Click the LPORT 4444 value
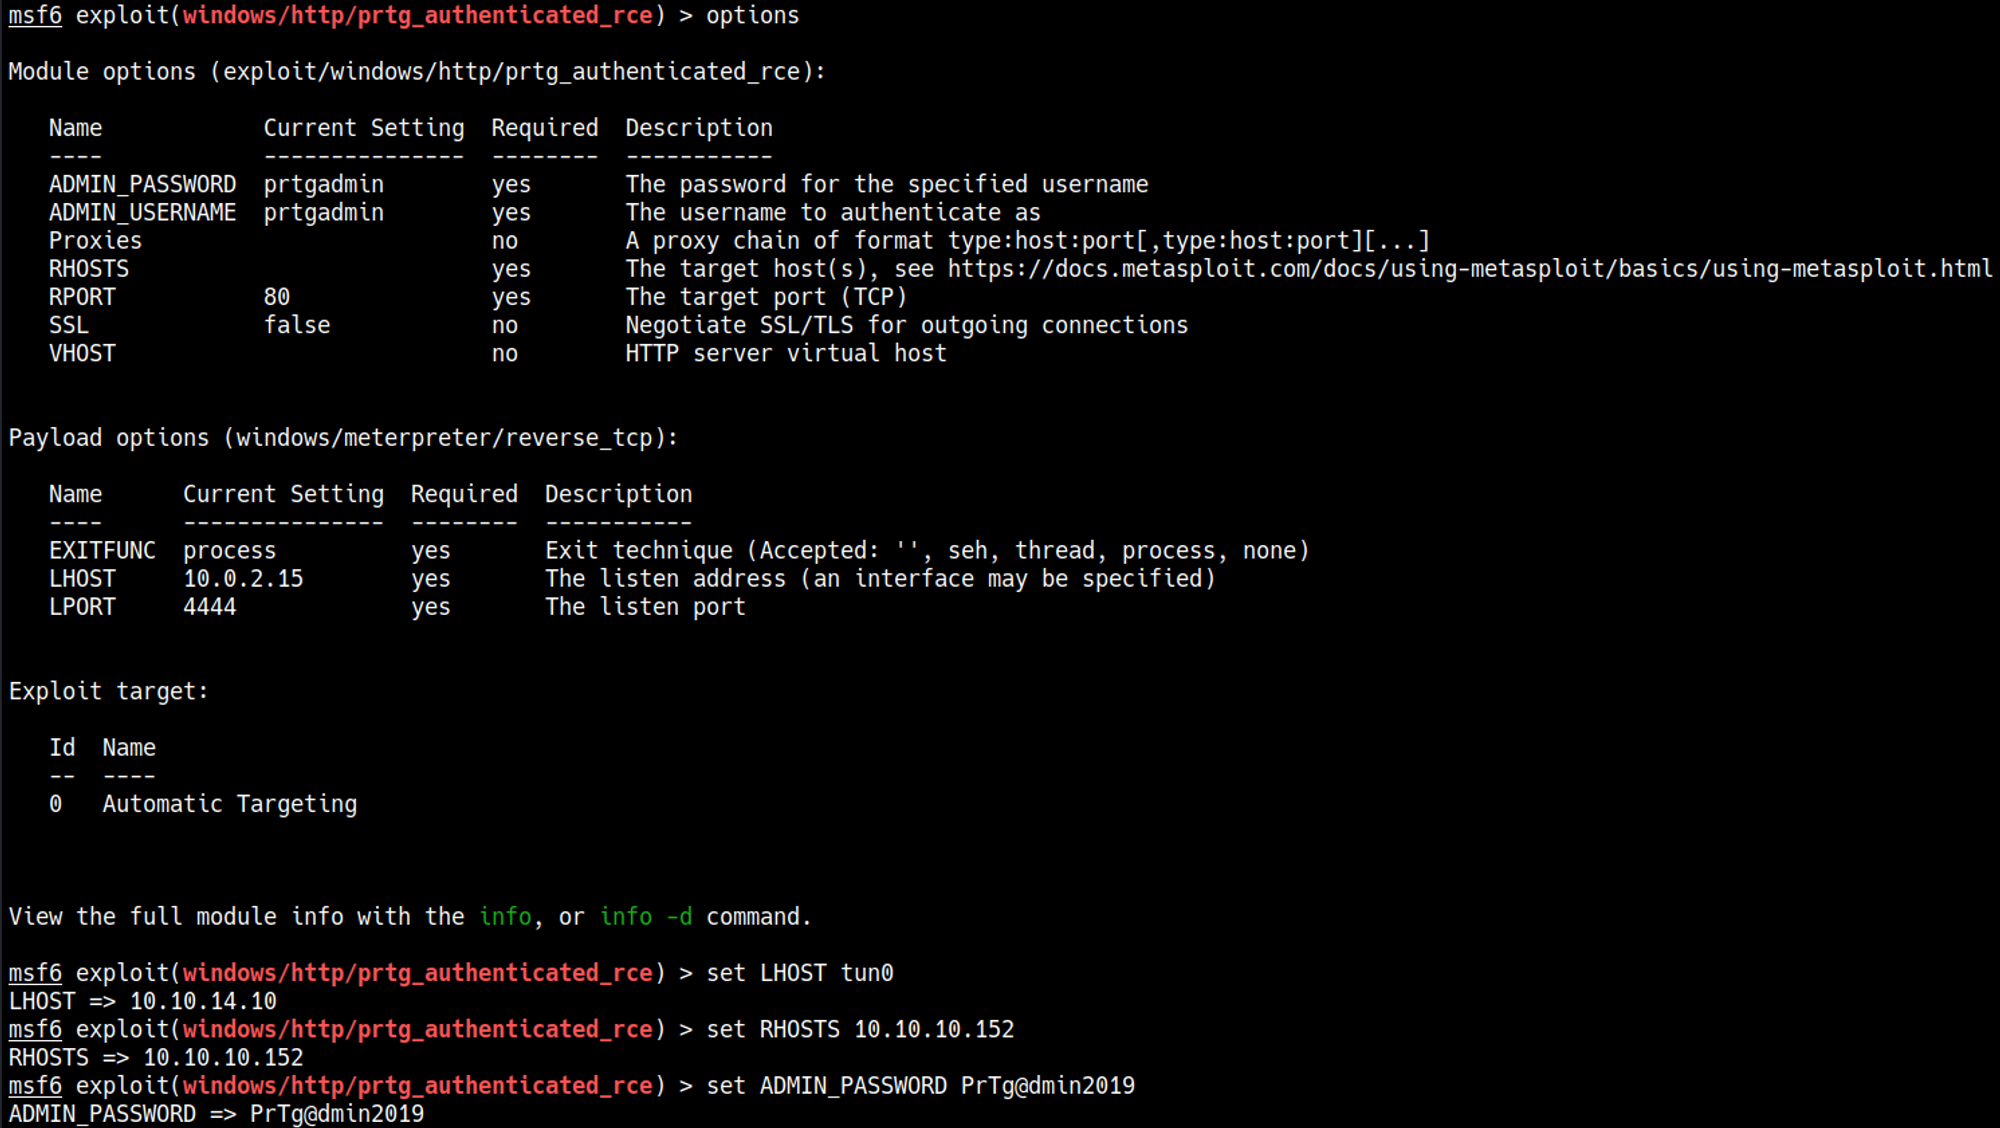This screenshot has width=2000, height=1128. point(210,607)
